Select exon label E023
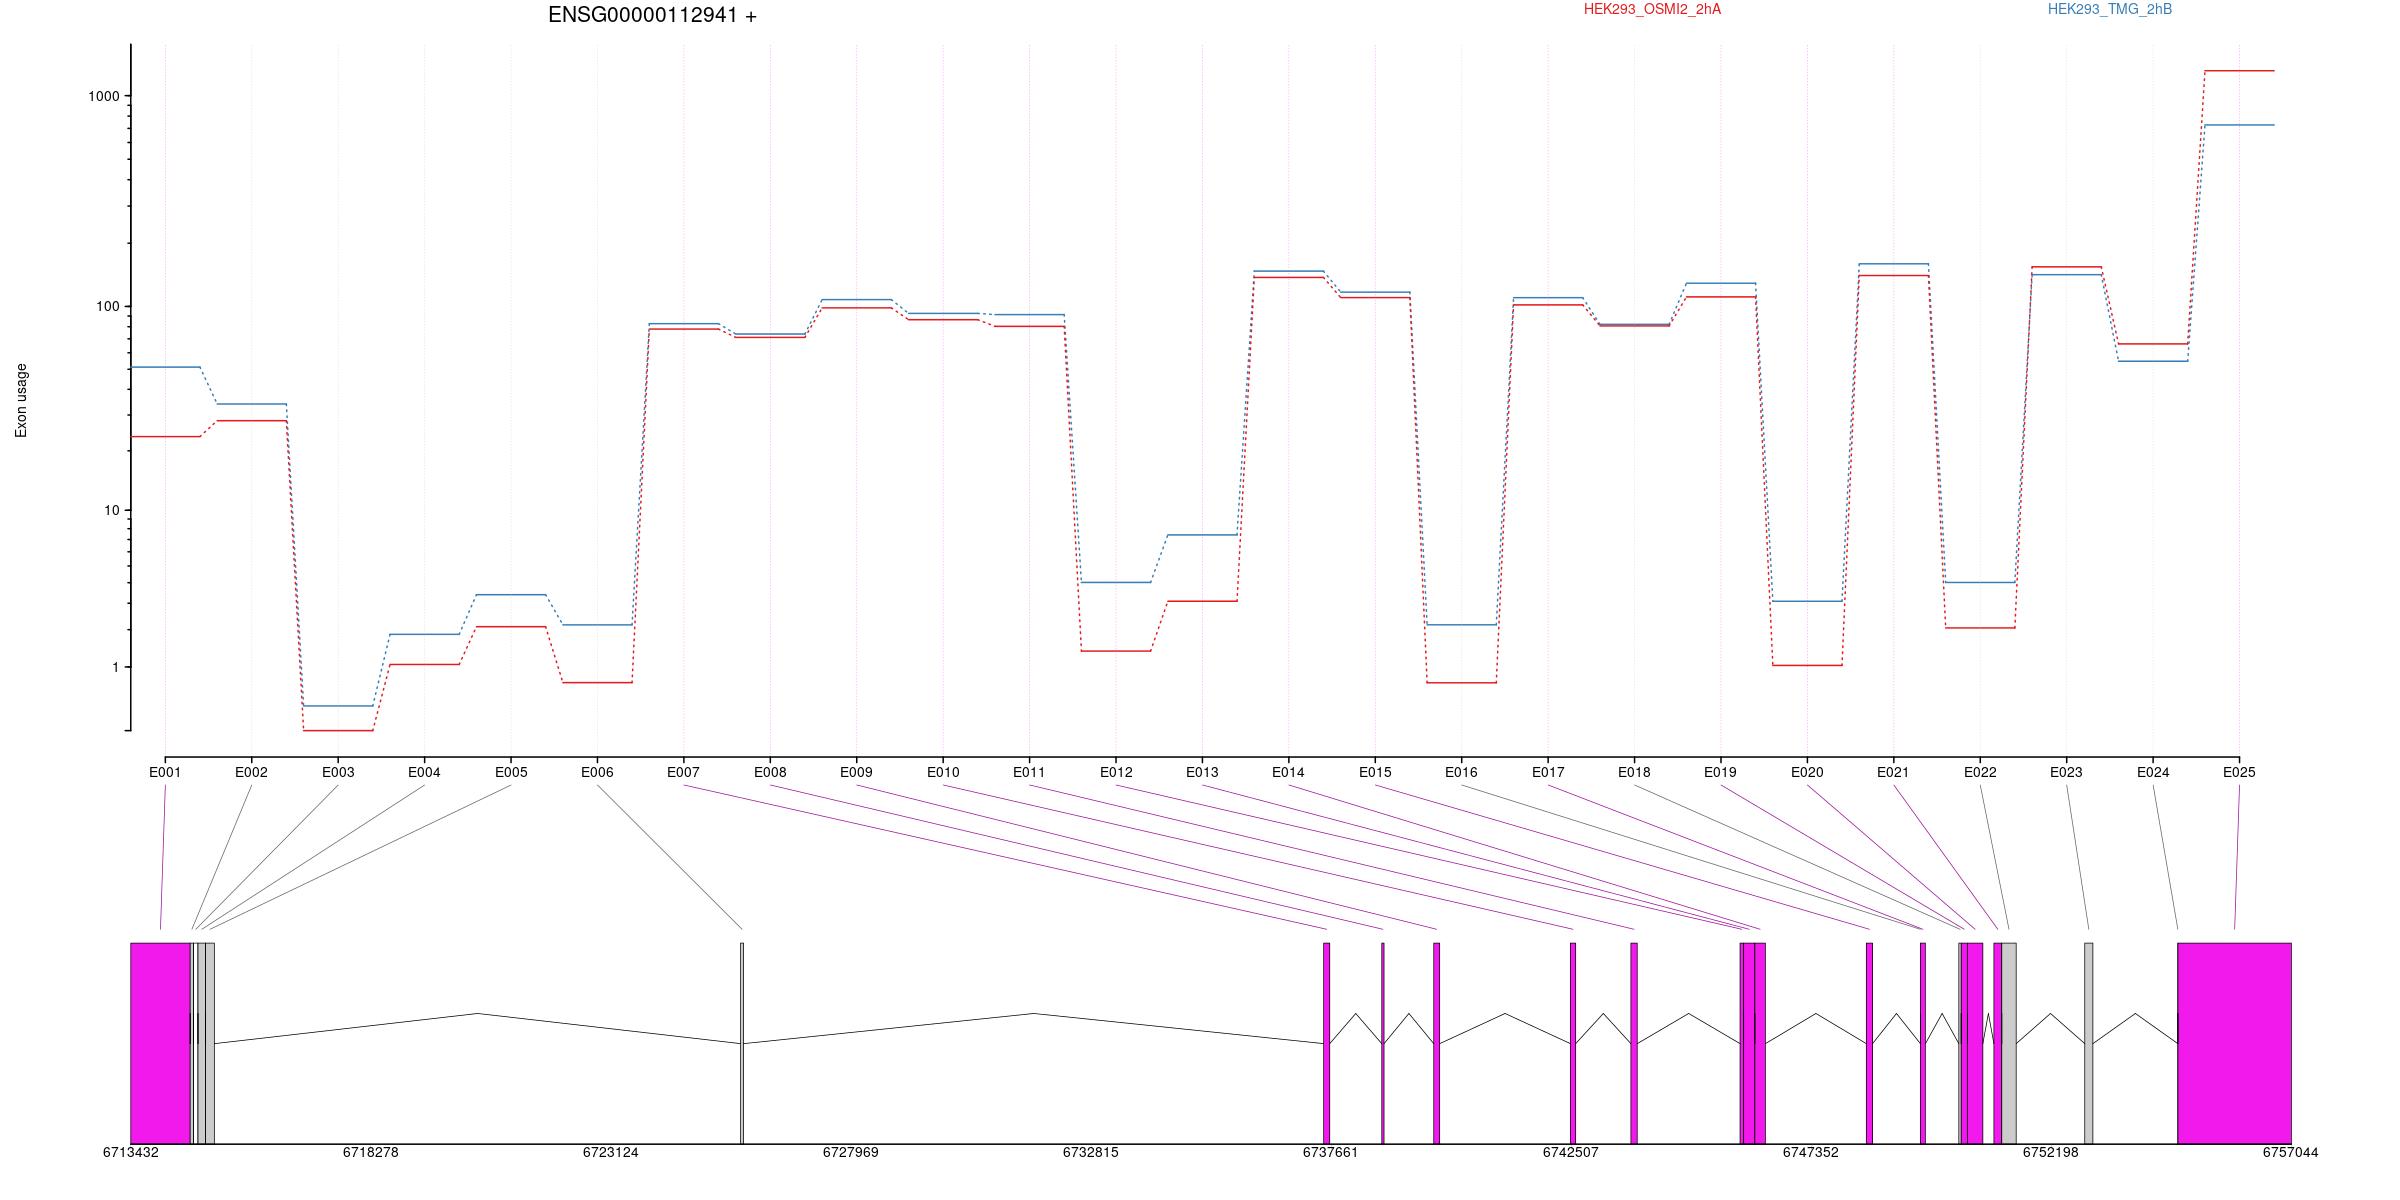The image size is (2400, 1200). point(2066,772)
